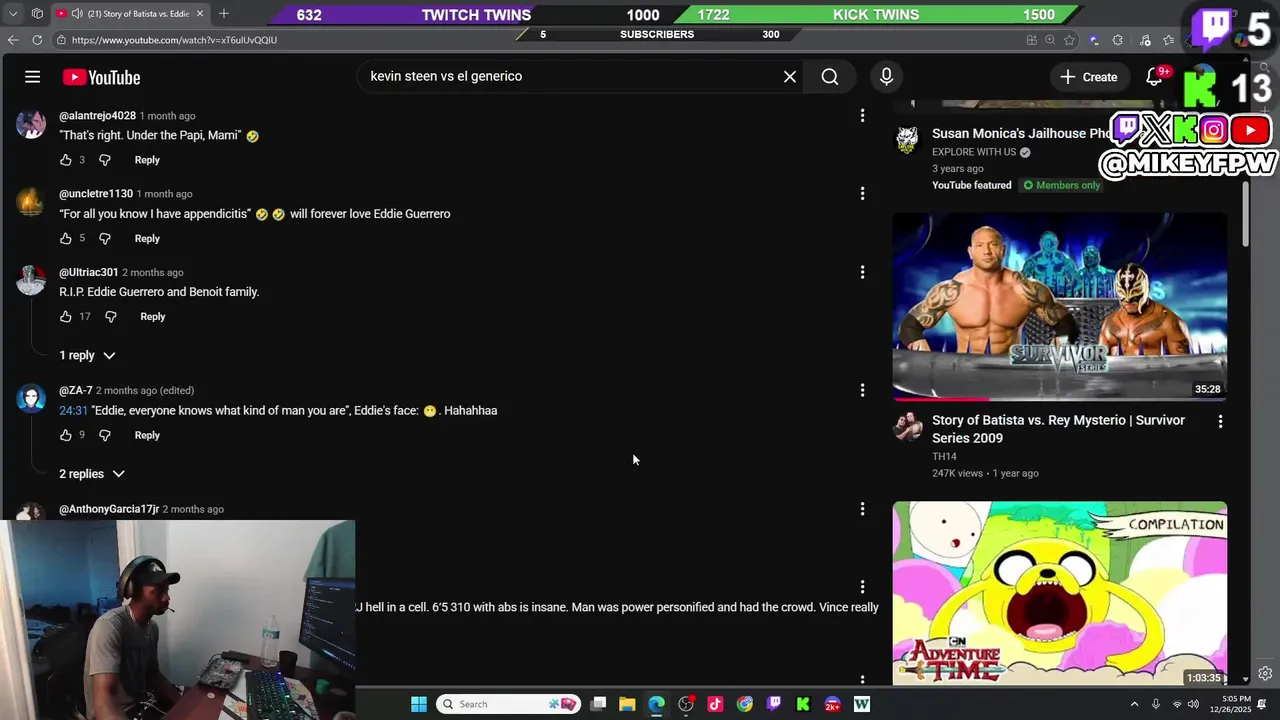Go back in the browser
Screen dimensions: 1280x720
coord(13,40)
